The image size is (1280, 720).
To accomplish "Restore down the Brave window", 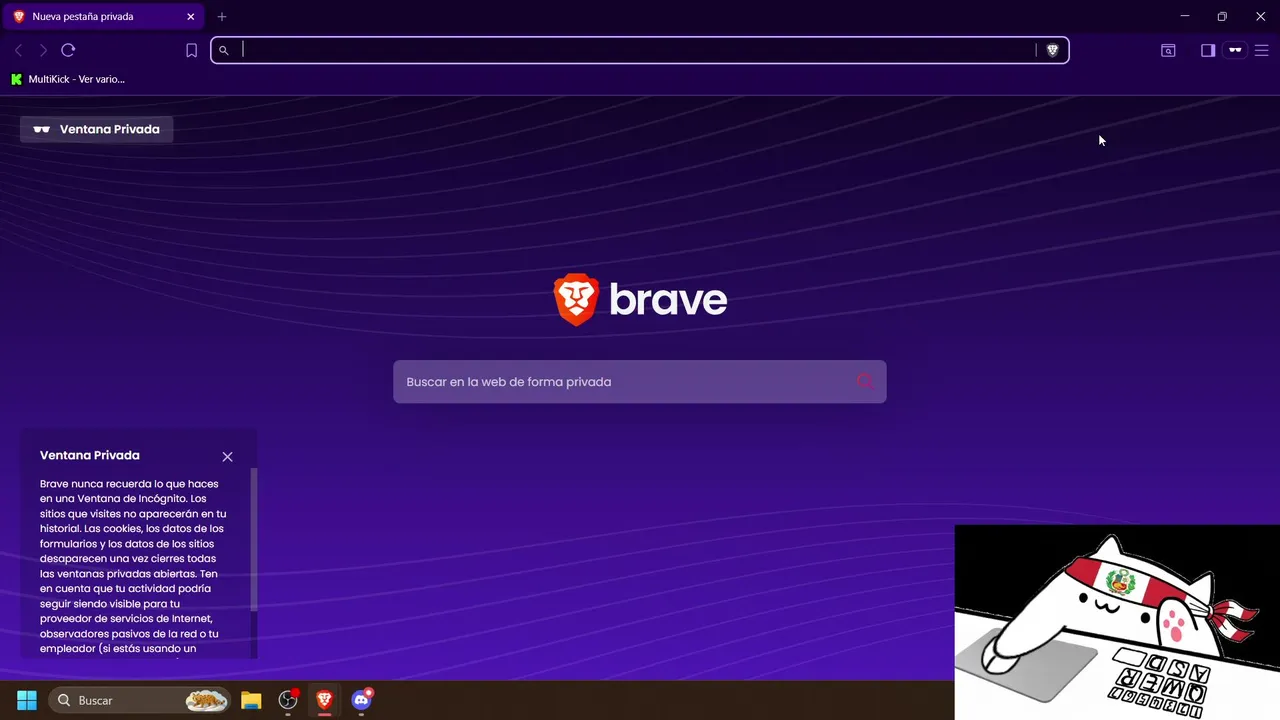I will tap(1222, 16).
